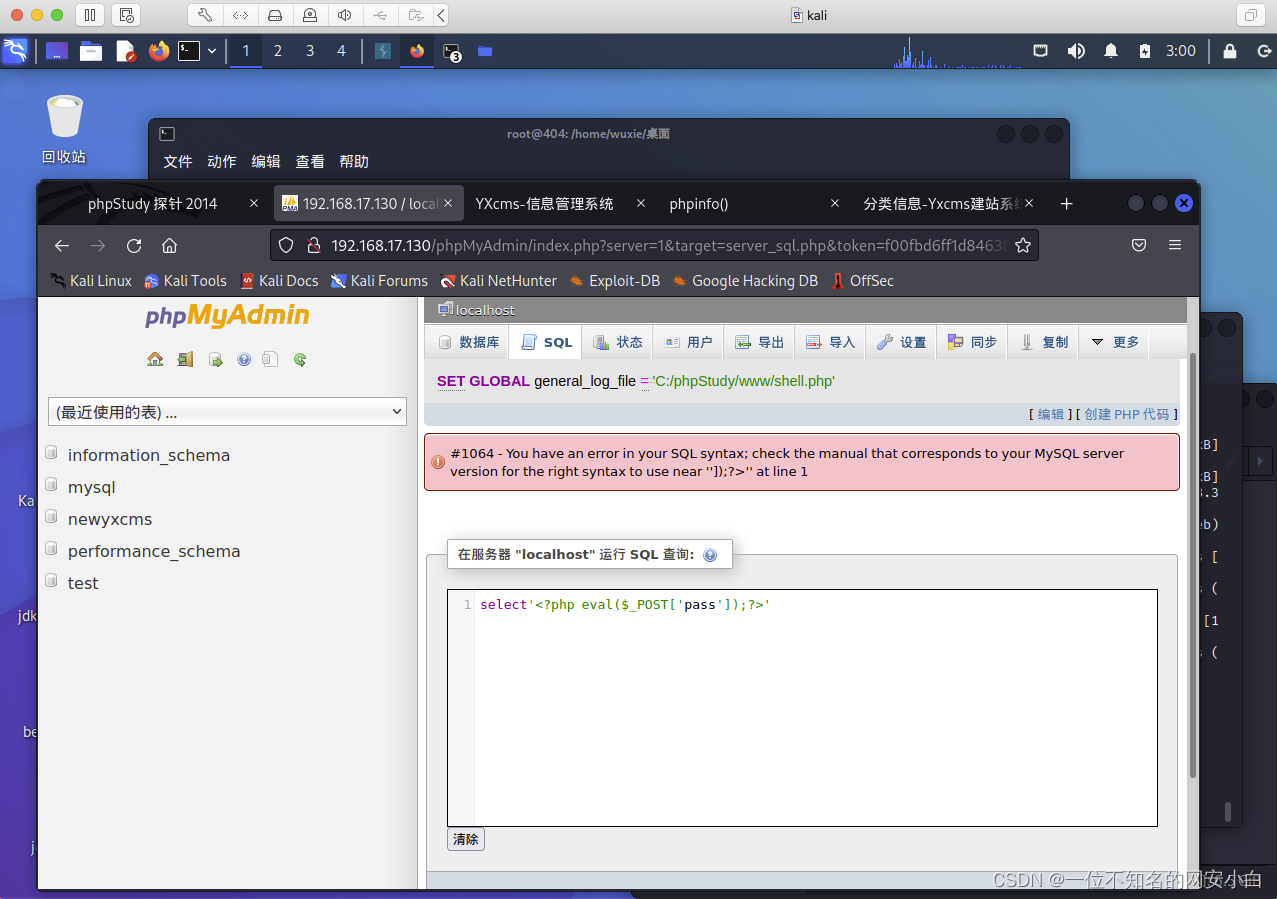Bookmark this page with the star icon
This screenshot has height=899, width=1277.
click(x=1022, y=245)
